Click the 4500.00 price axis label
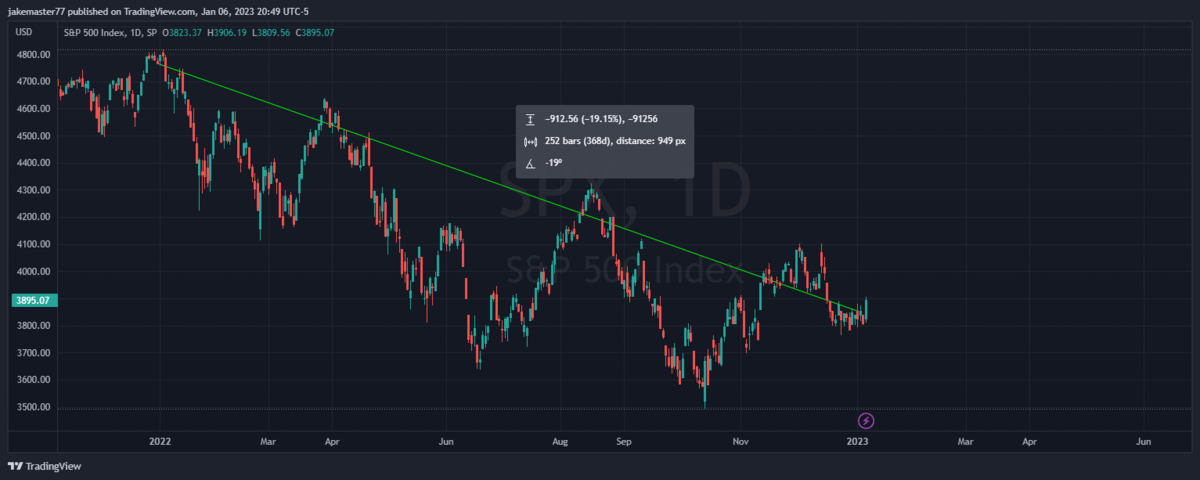1200x480 pixels. tap(33, 136)
